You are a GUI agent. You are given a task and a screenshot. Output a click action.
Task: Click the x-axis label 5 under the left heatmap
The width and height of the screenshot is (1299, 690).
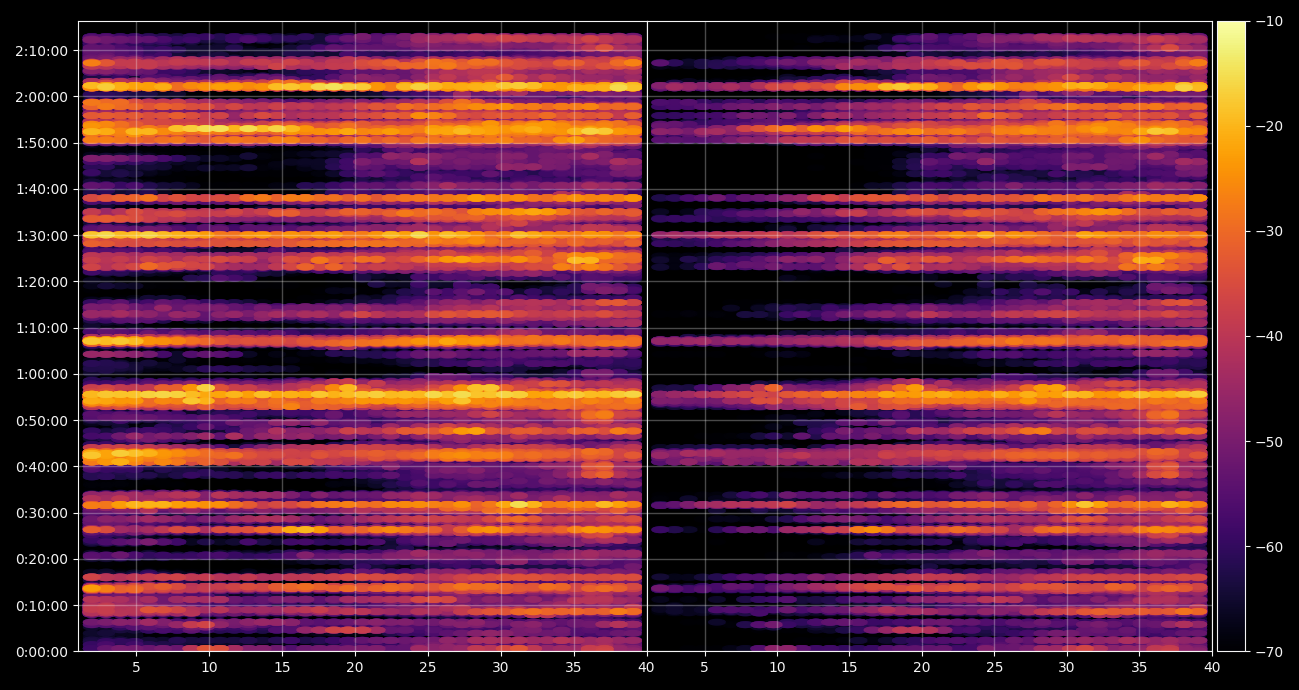click(136, 668)
